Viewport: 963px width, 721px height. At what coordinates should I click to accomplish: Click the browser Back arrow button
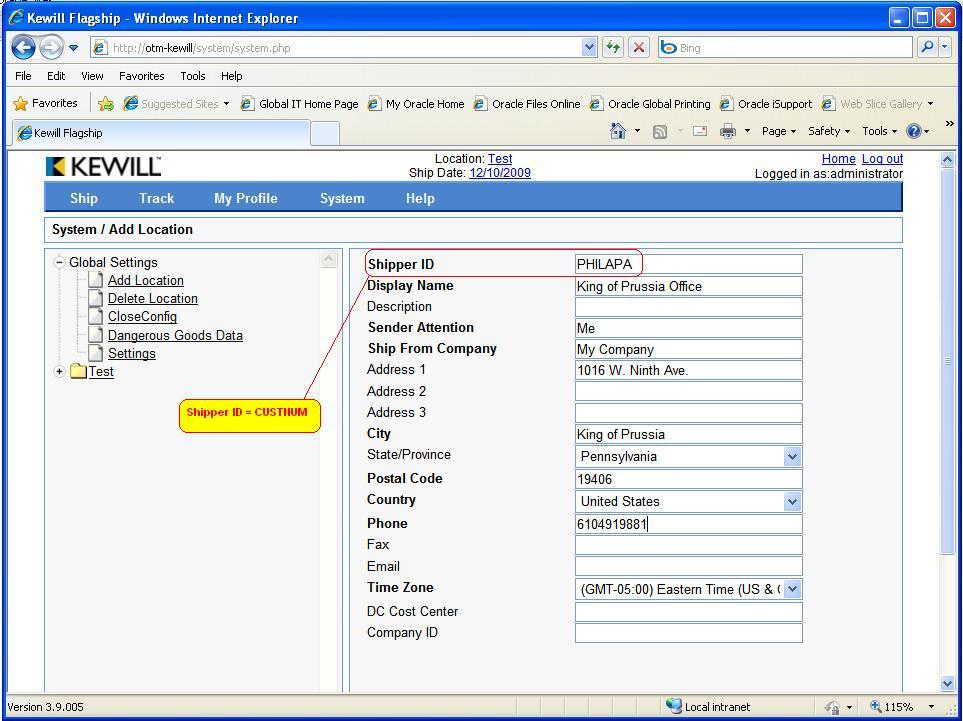[x=23, y=47]
